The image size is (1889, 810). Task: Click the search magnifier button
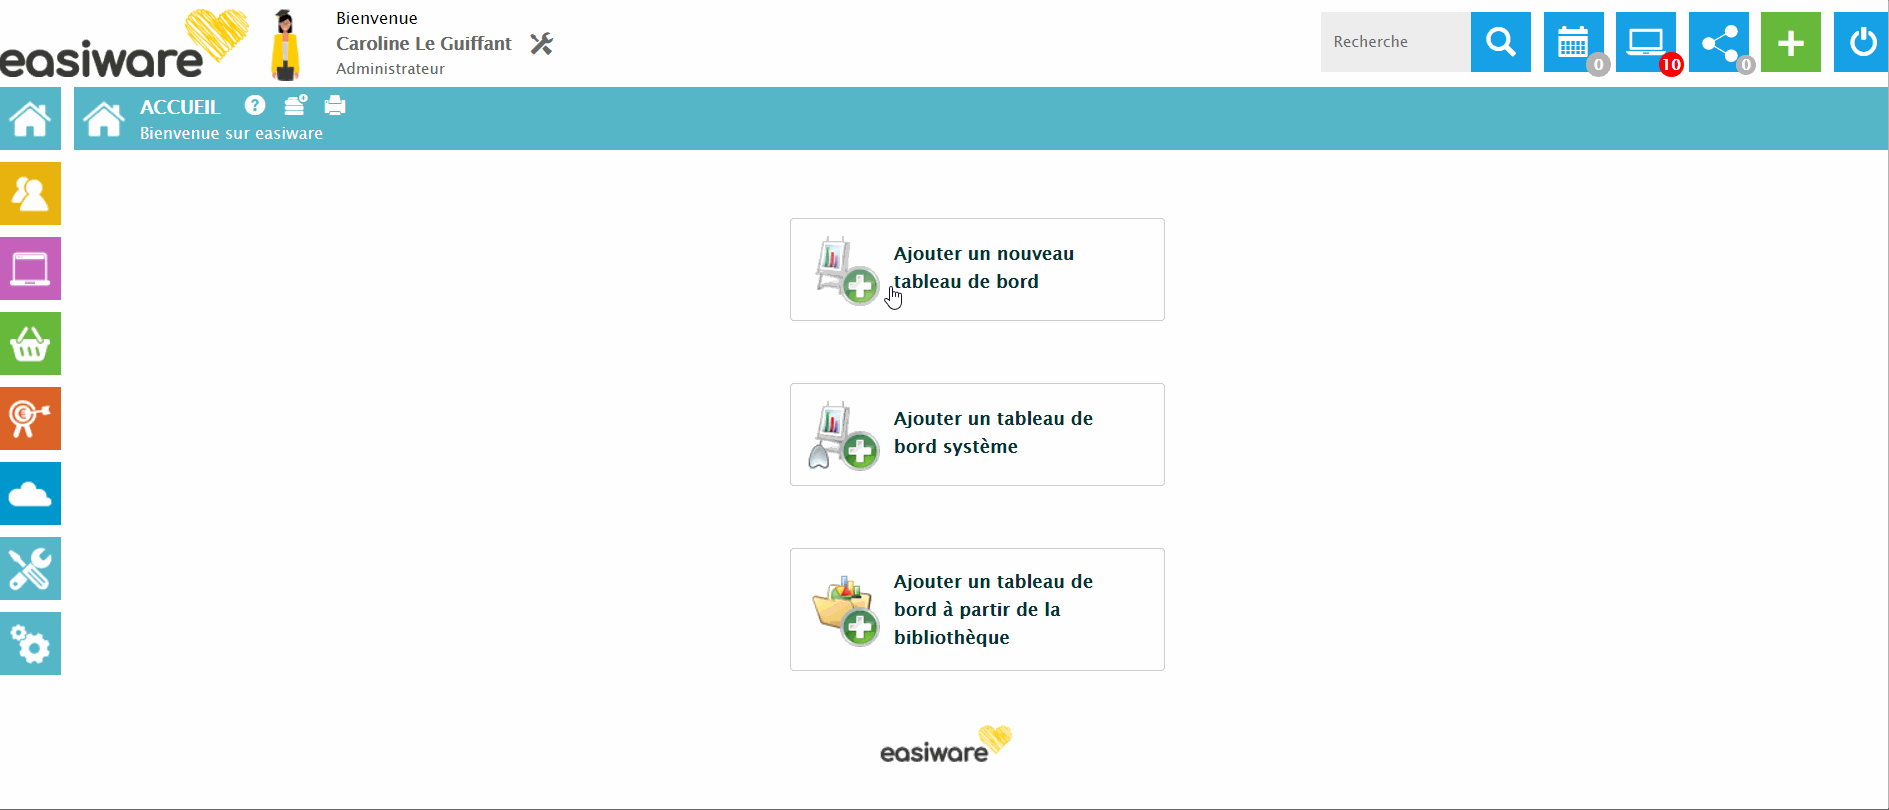click(1500, 42)
